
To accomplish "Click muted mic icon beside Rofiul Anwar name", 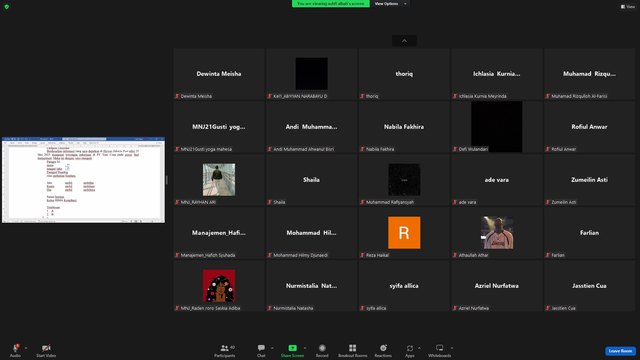I will pyautogui.click(x=548, y=149).
